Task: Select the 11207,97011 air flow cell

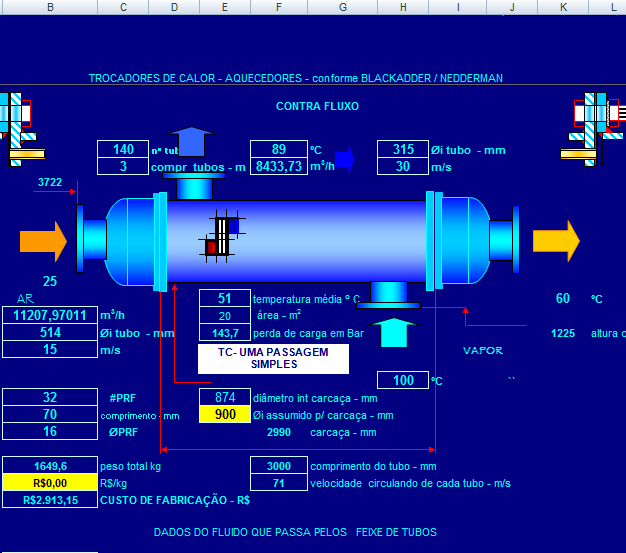Action: pyautogui.click(x=50, y=315)
